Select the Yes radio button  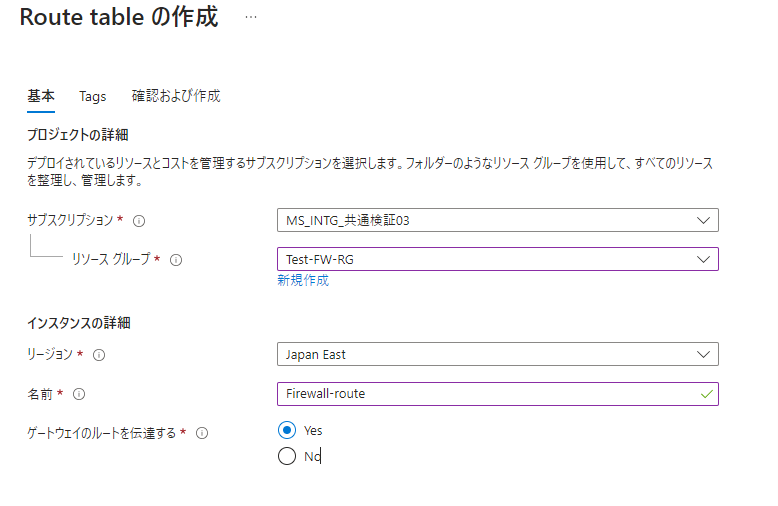click(x=287, y=430)
